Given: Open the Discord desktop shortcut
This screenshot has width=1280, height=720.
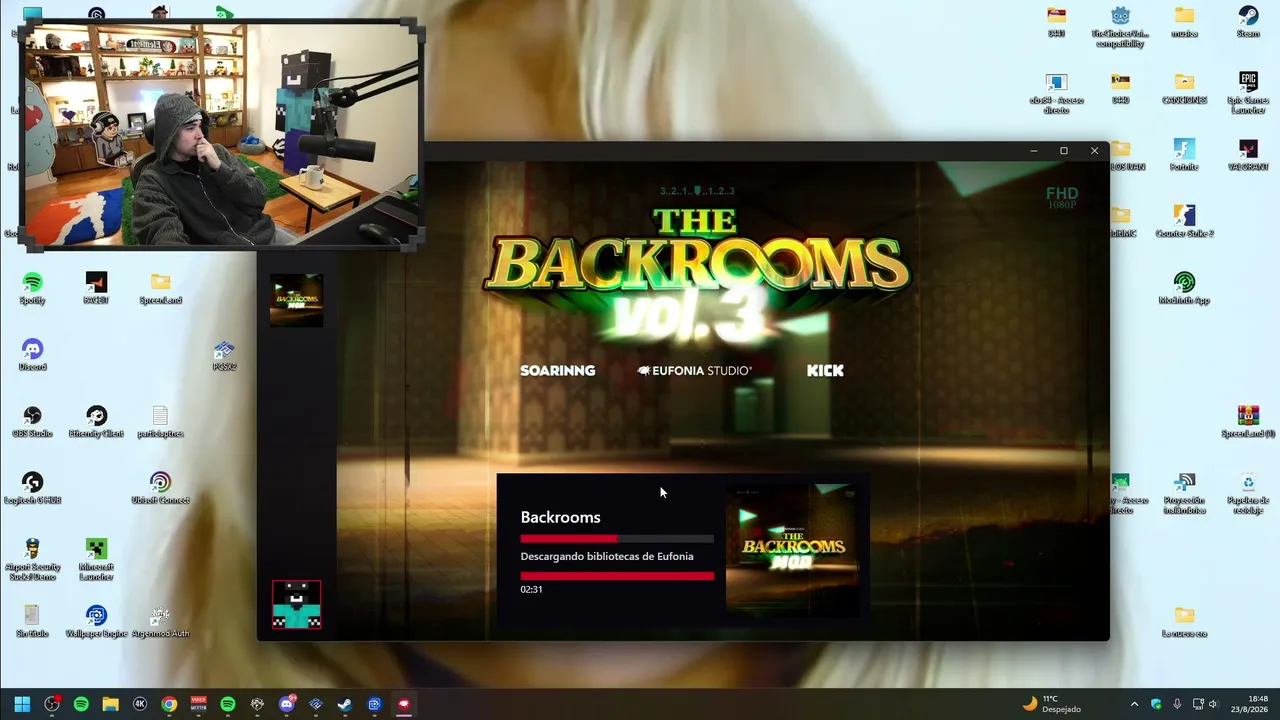Looking at the screenshot, I should tap(32, 355).
